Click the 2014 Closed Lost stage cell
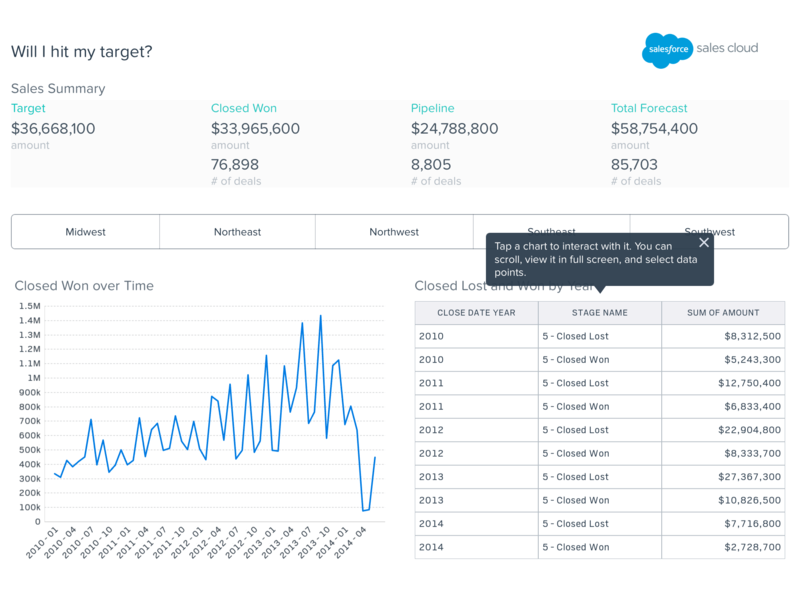The width and height of the screenshot is (800, 600). click(599, 524)
